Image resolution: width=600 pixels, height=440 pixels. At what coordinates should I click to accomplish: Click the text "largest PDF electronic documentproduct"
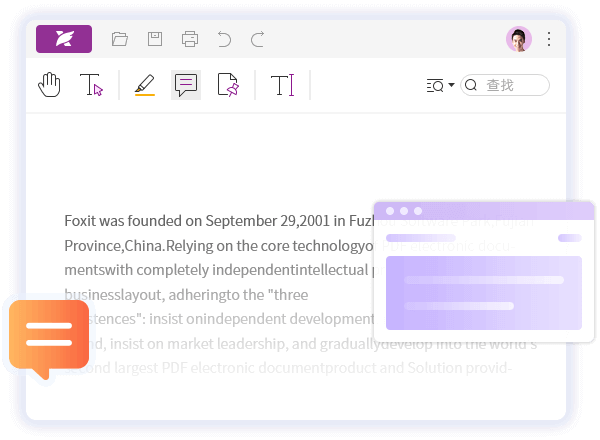pos(245,368)
